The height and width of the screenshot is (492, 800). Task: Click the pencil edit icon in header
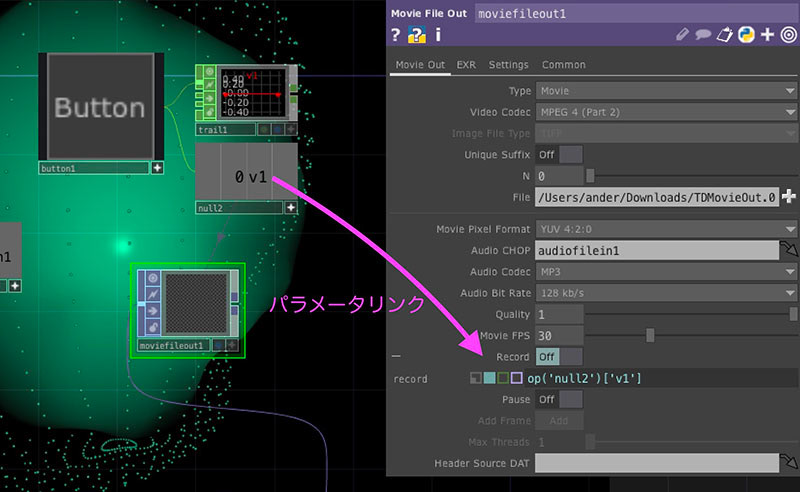pyautogui.click(x=682, y=35)
